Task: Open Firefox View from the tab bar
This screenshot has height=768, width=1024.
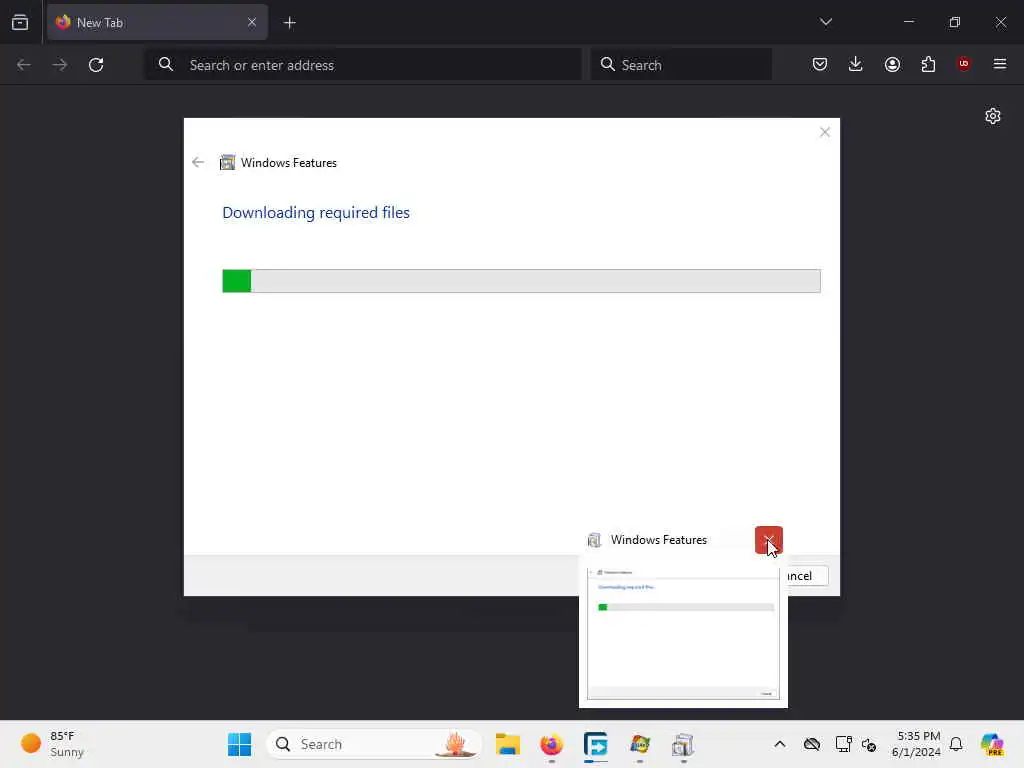Action: pos(20,22)
